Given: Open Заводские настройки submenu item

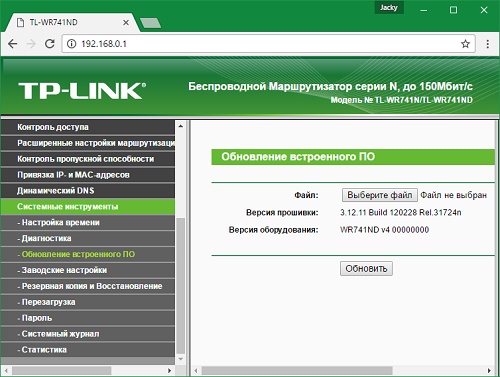Looking at the screenshot, I should coord(88,270).
